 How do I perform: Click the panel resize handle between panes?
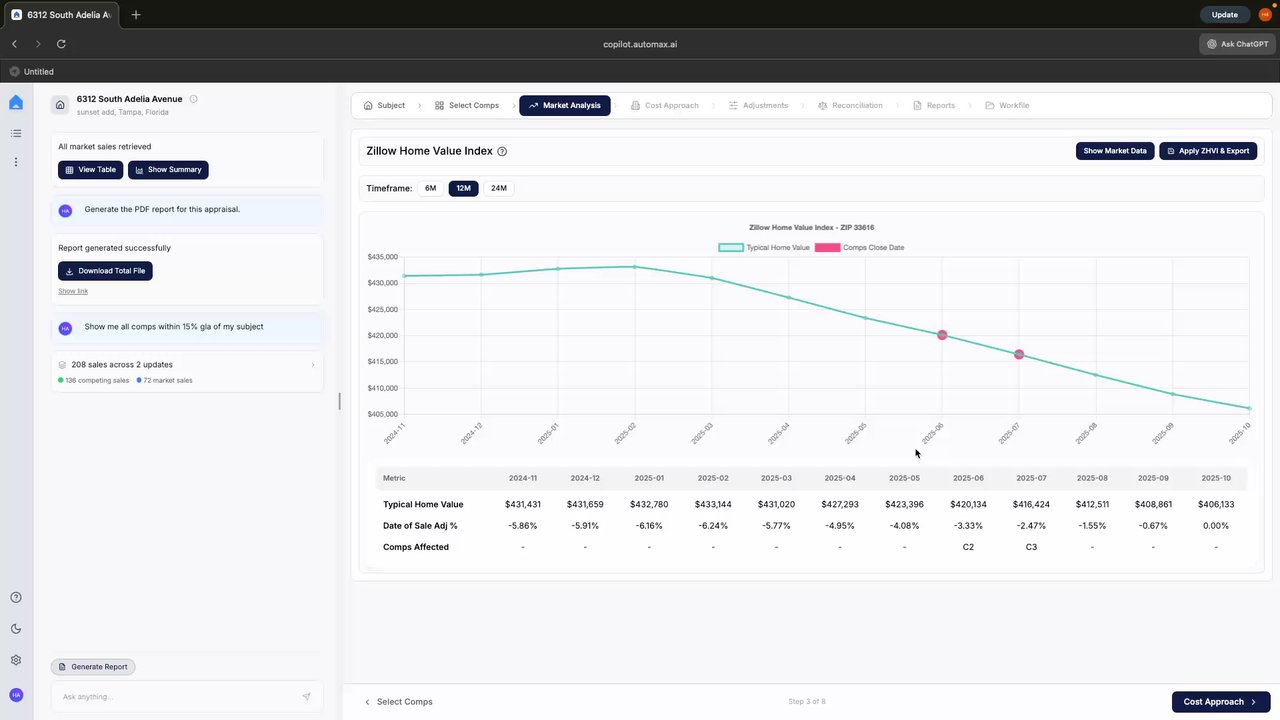tap(339, 401)
